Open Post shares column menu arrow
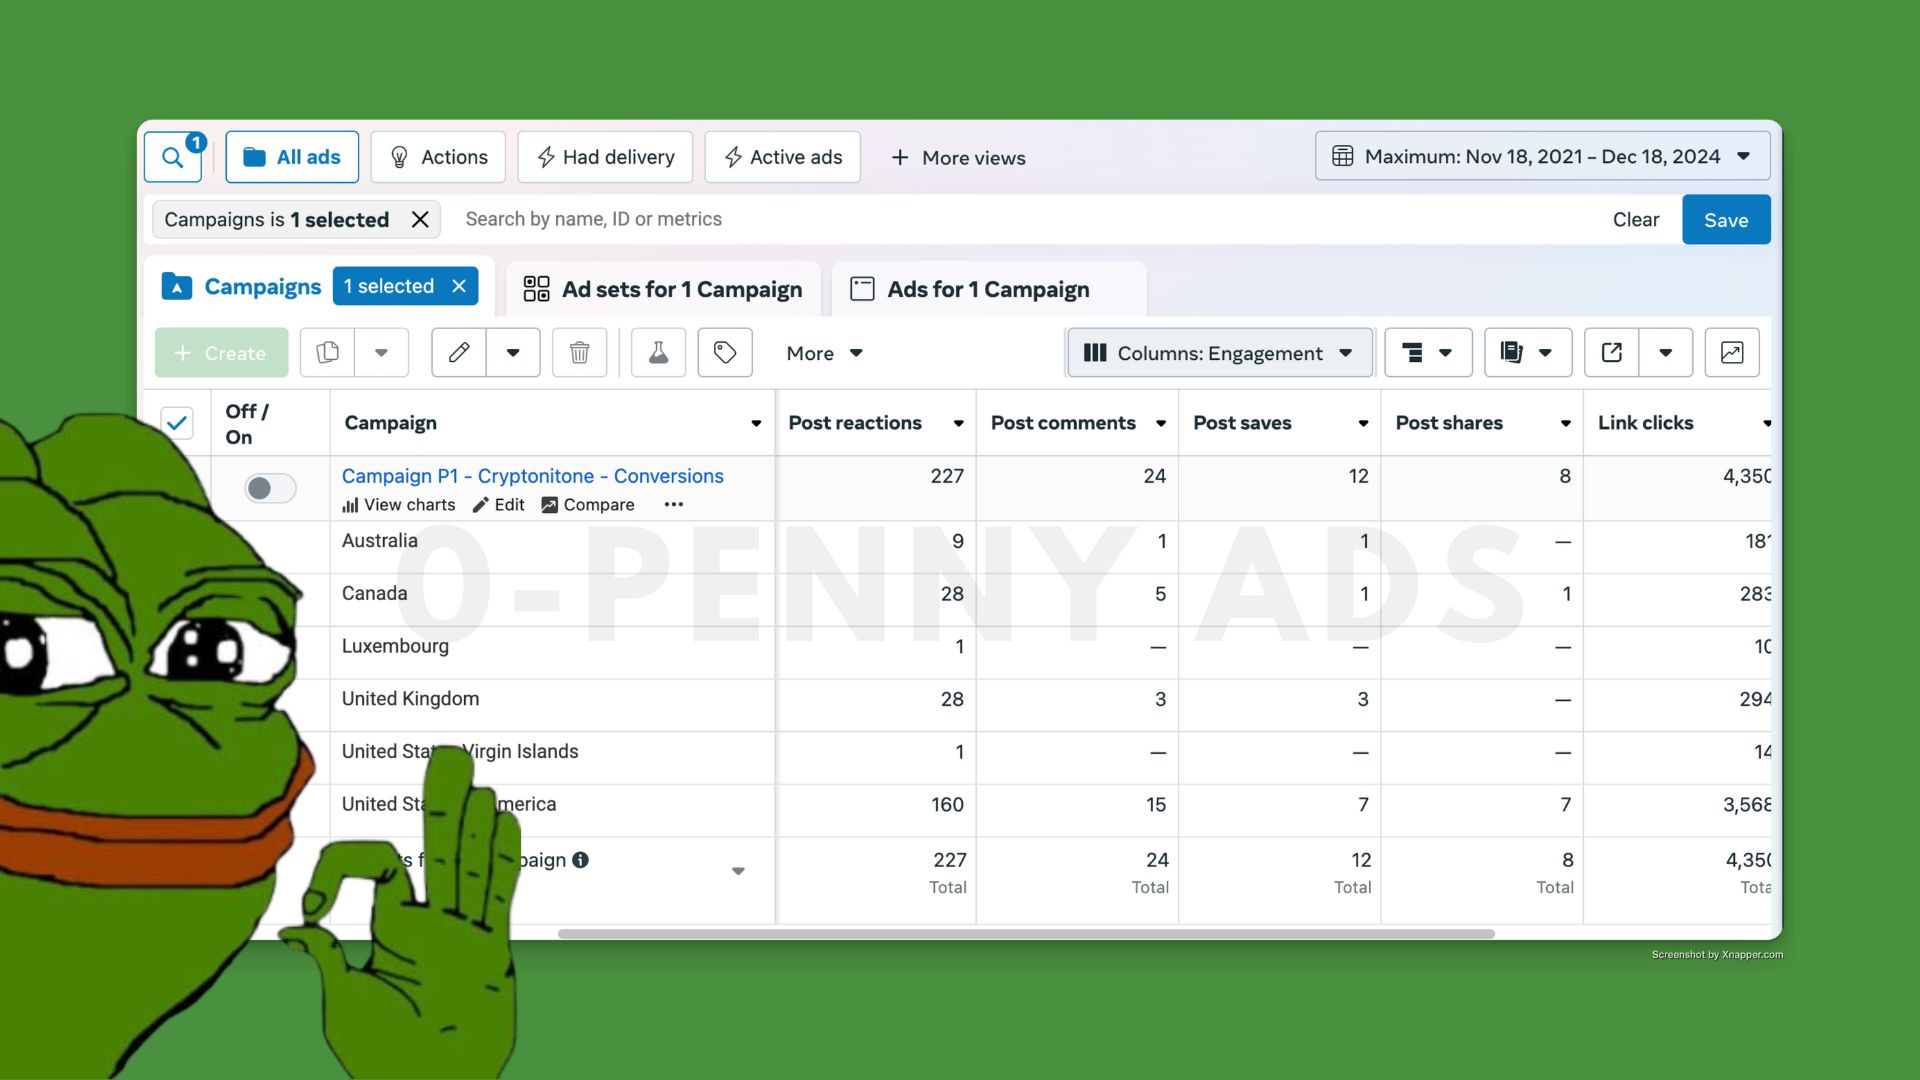 (x=1565, y=424)
